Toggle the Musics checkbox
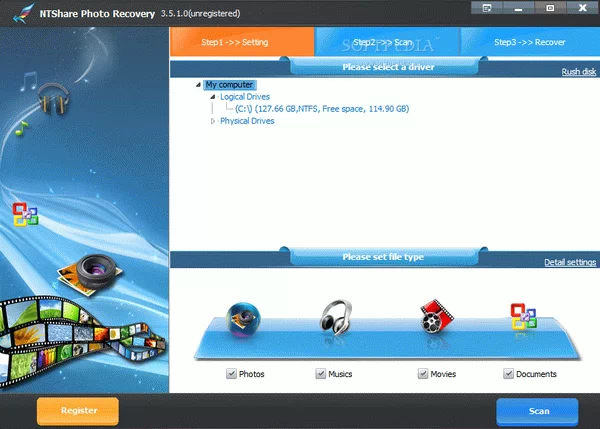The width and height of the screenshot is (600, 429). (x=320, y=374)
